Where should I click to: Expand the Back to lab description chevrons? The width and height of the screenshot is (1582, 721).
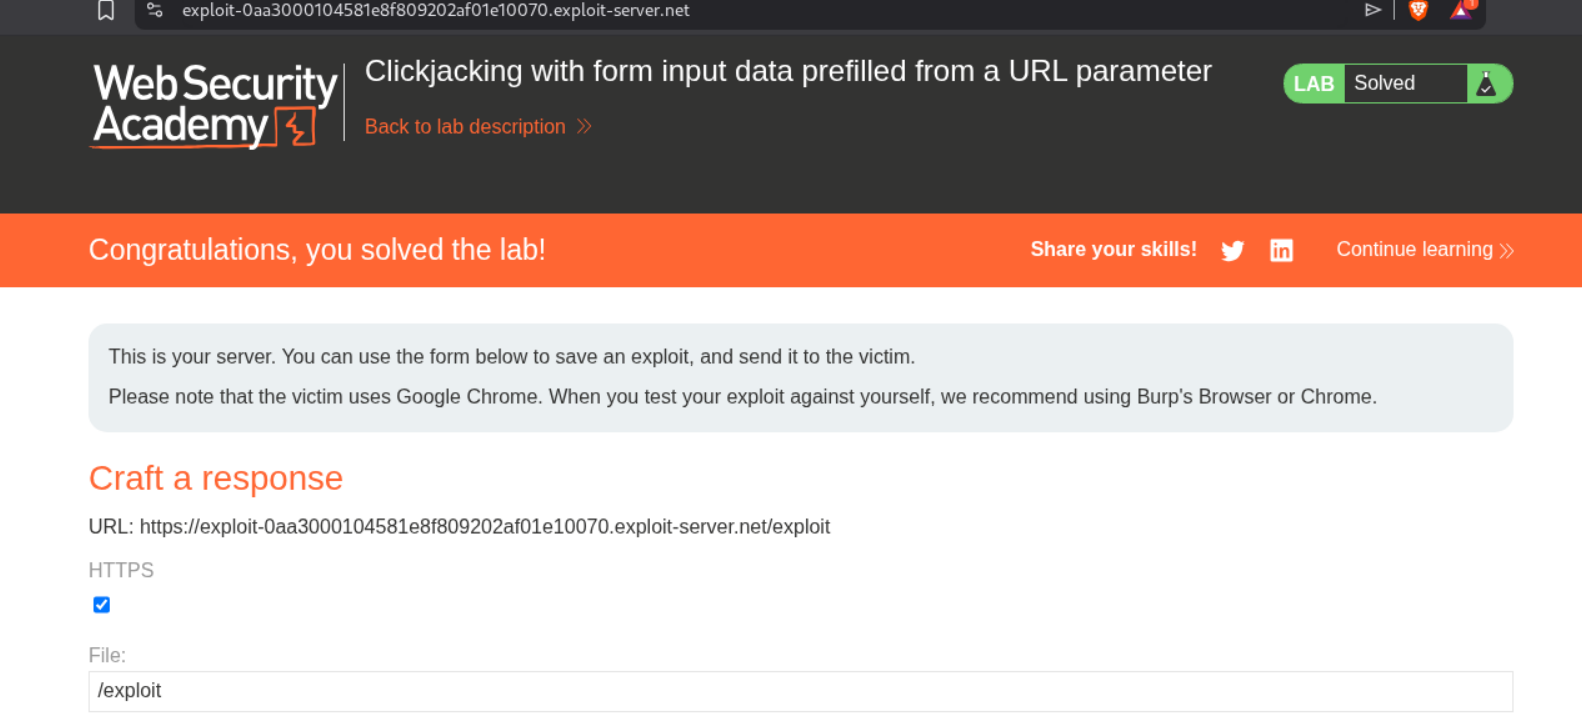(585, 127)
